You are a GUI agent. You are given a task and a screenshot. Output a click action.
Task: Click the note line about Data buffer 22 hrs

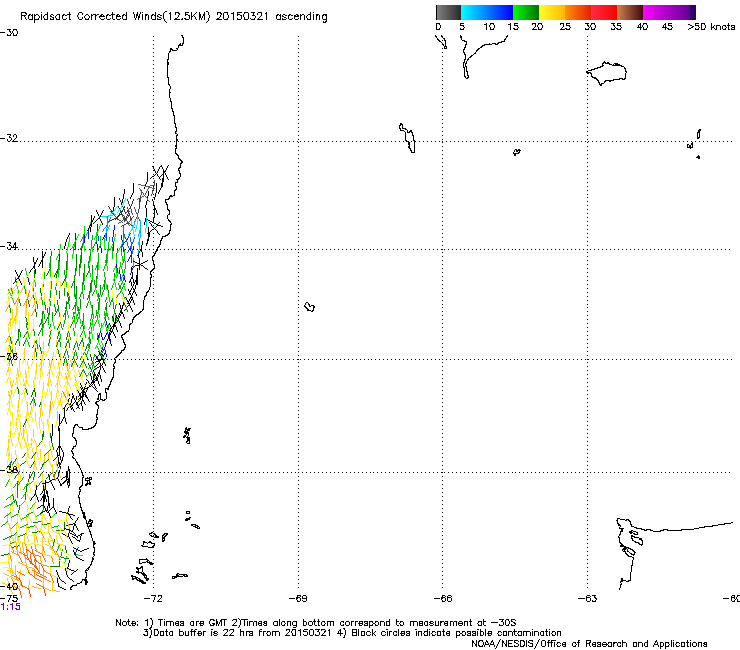(x=352, y=633)
